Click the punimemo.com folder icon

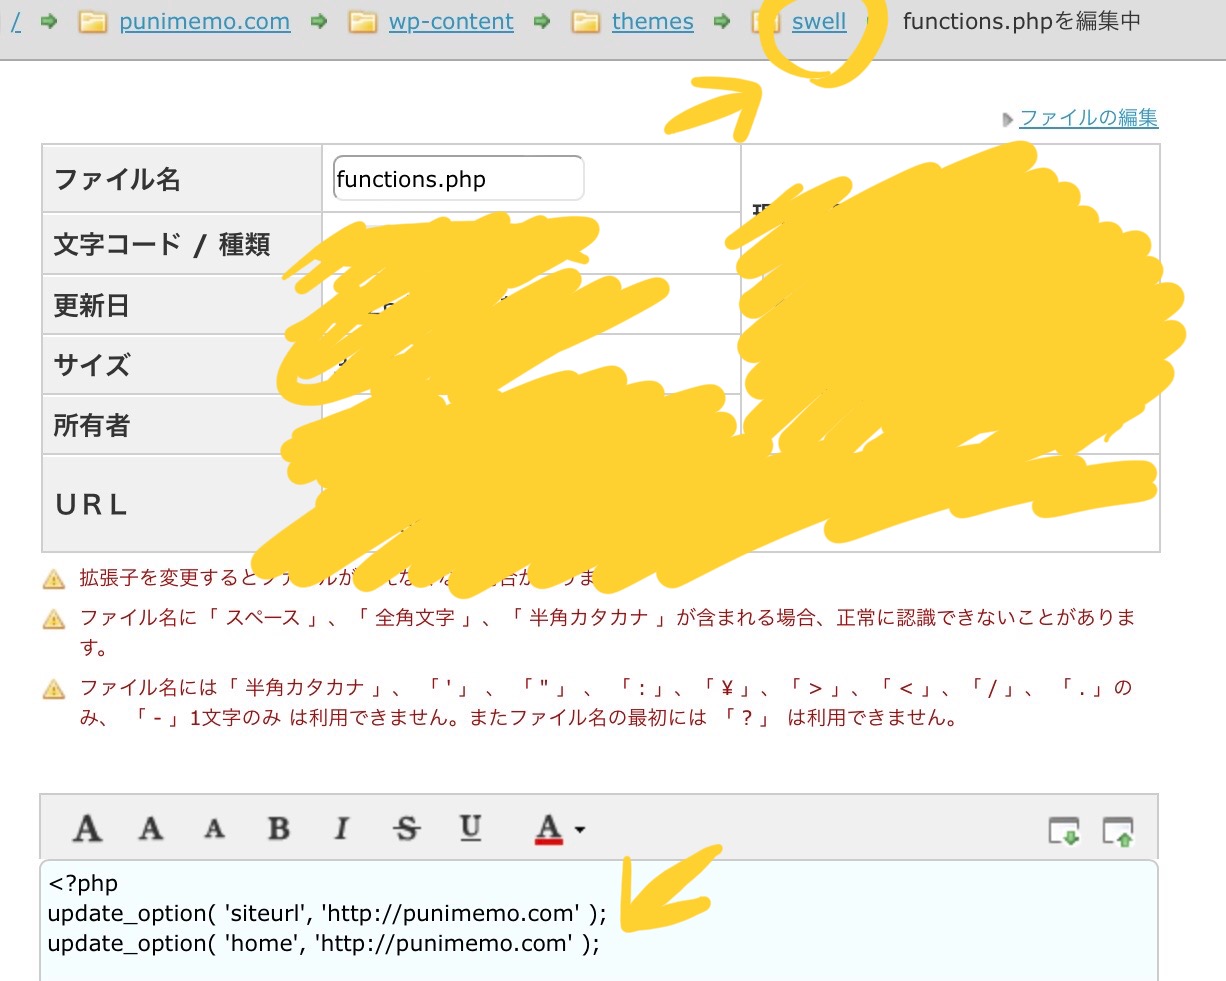point(93,22)
